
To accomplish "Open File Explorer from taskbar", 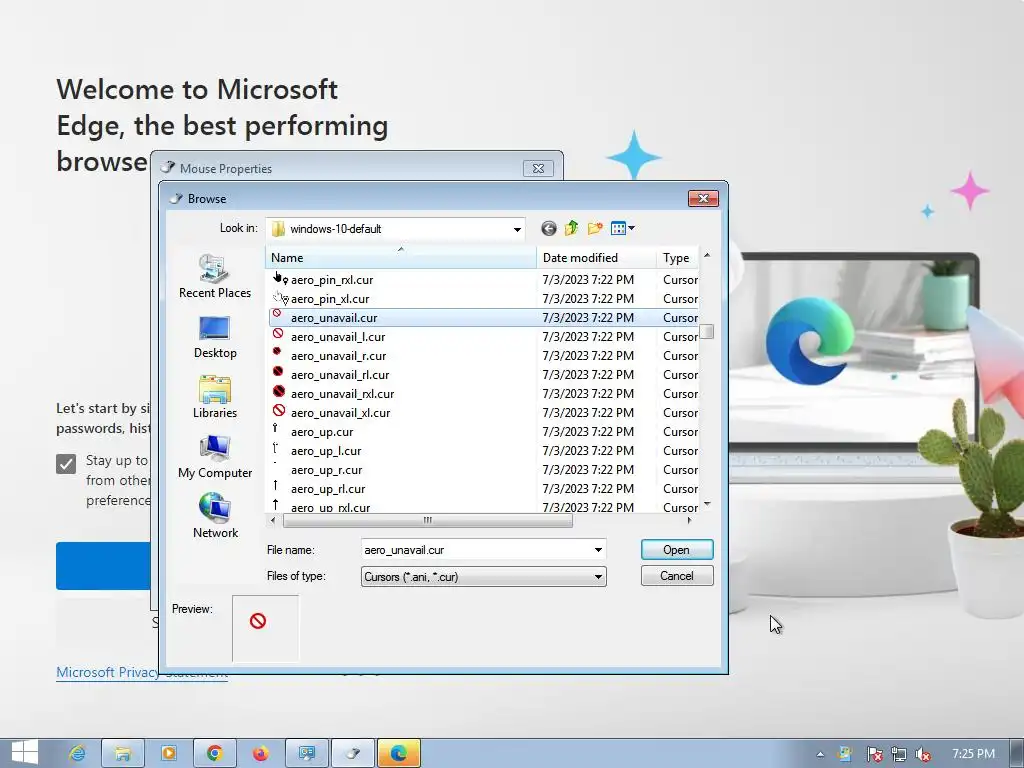I will coord(122,753).
